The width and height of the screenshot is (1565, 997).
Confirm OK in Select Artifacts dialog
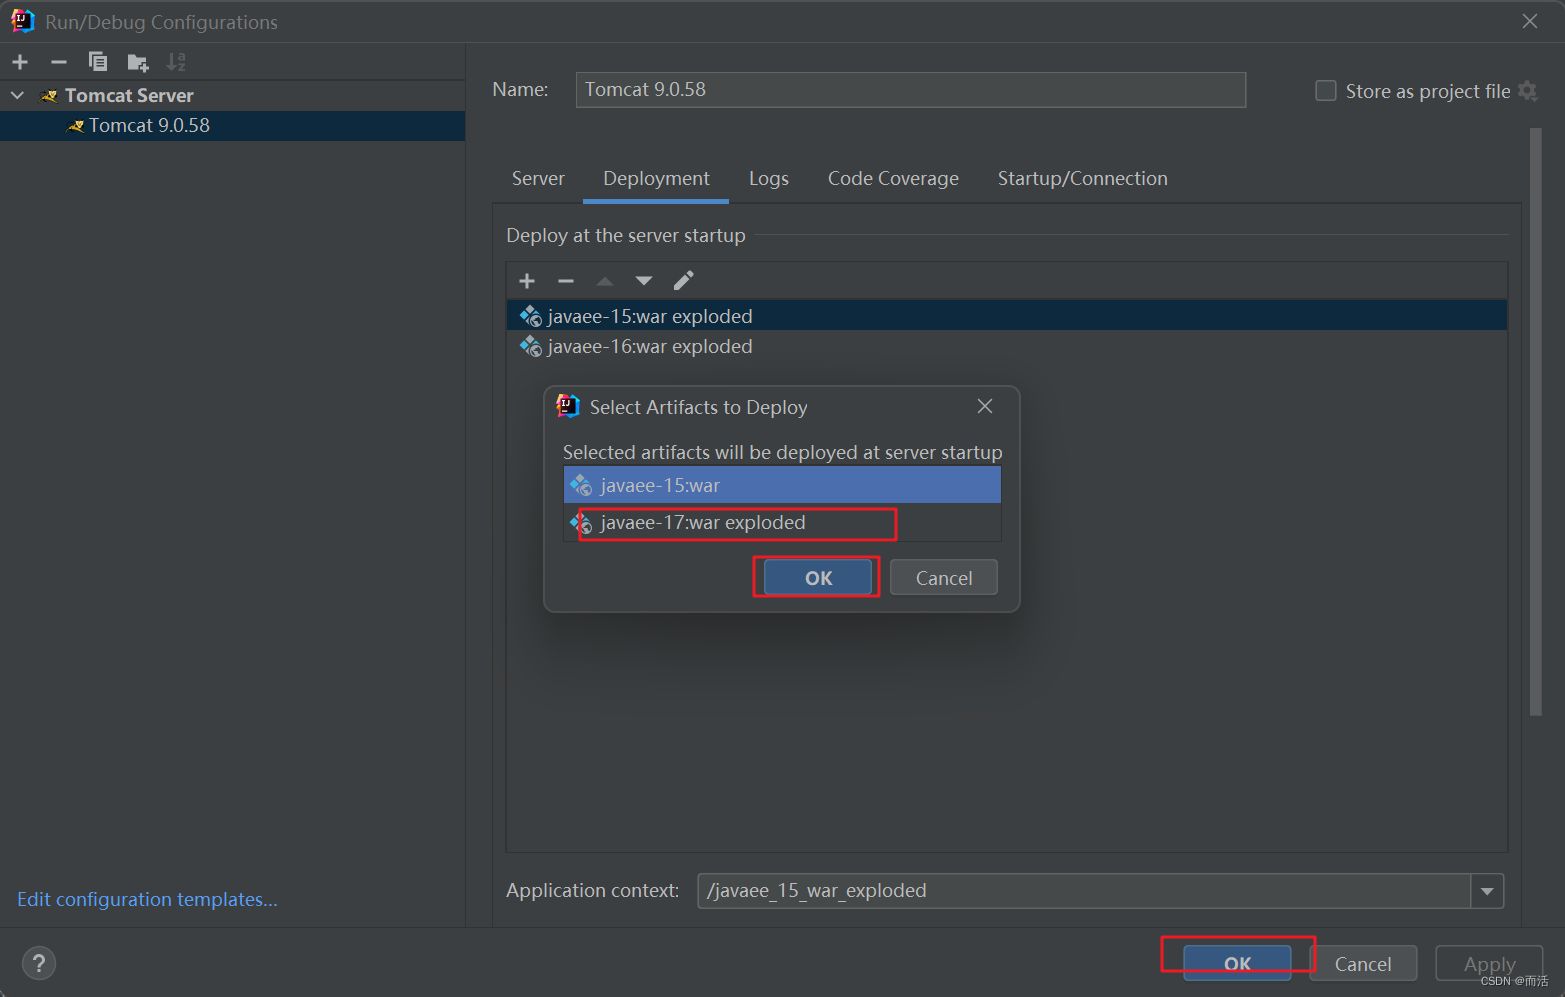point(817,578)
